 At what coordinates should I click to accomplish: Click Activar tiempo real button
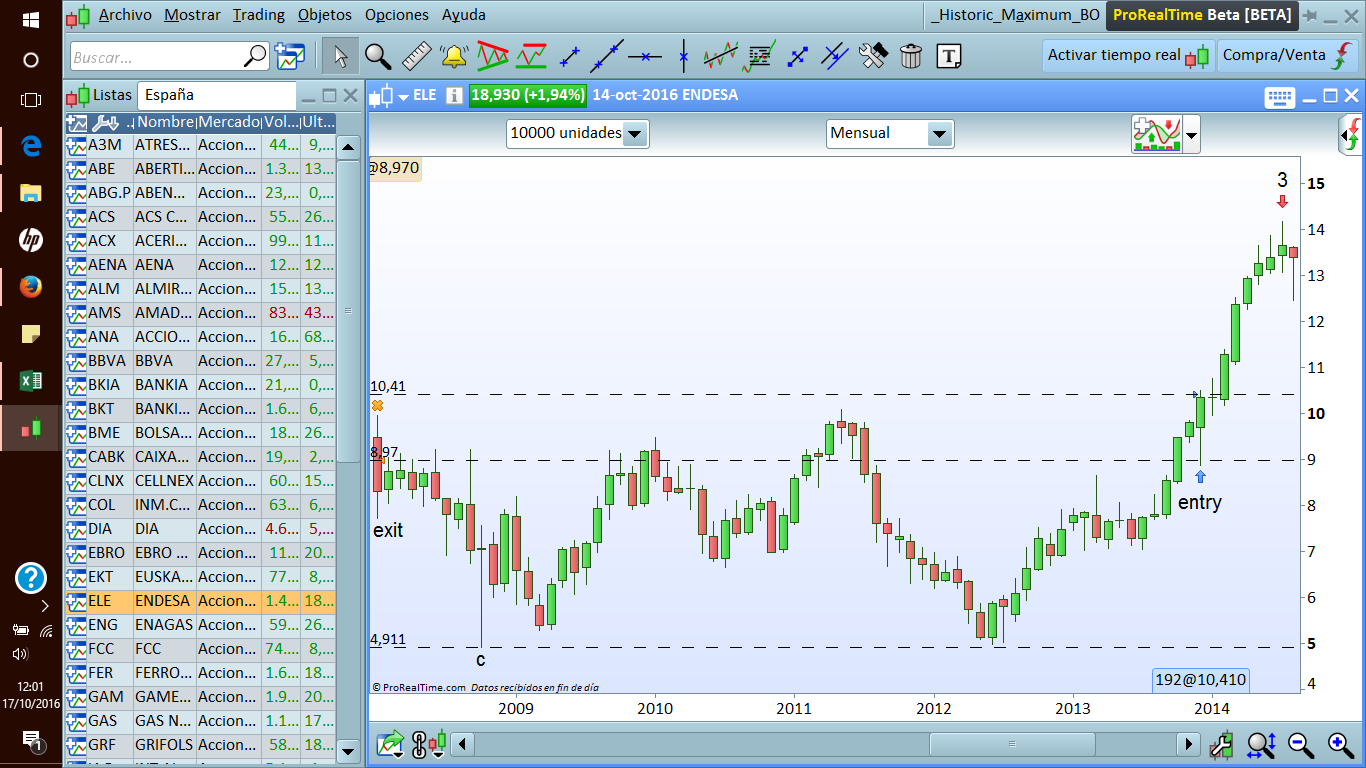point(1129,56)
